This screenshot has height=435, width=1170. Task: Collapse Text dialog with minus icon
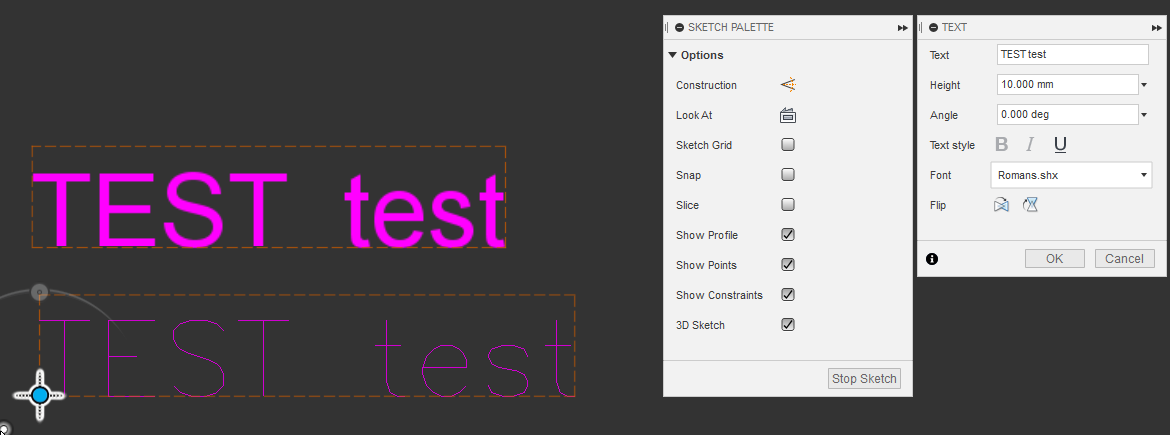(933, 27)
